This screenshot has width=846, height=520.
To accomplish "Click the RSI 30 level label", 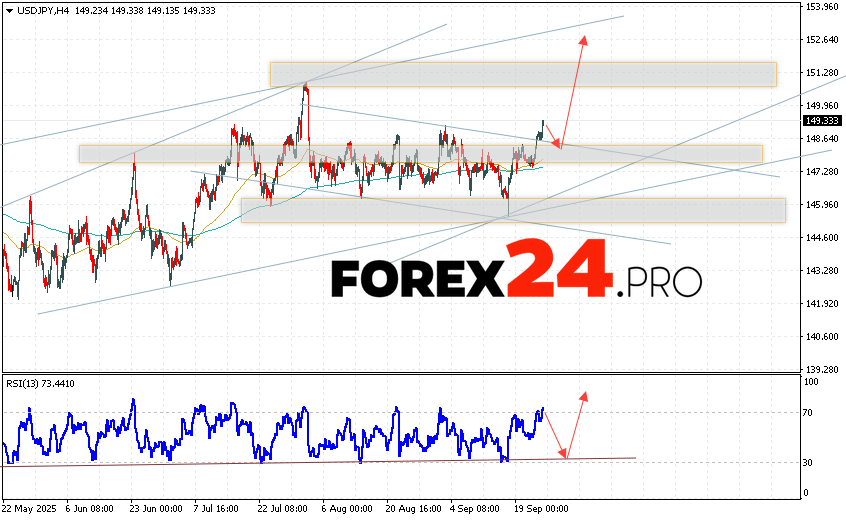I will pyautogui.click(x=809, y=462).
